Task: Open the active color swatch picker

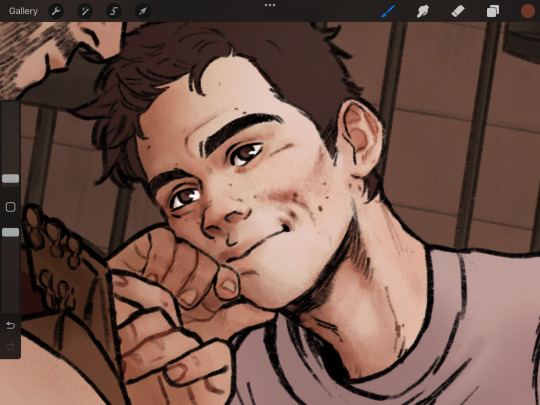Action: pos(527,11)
